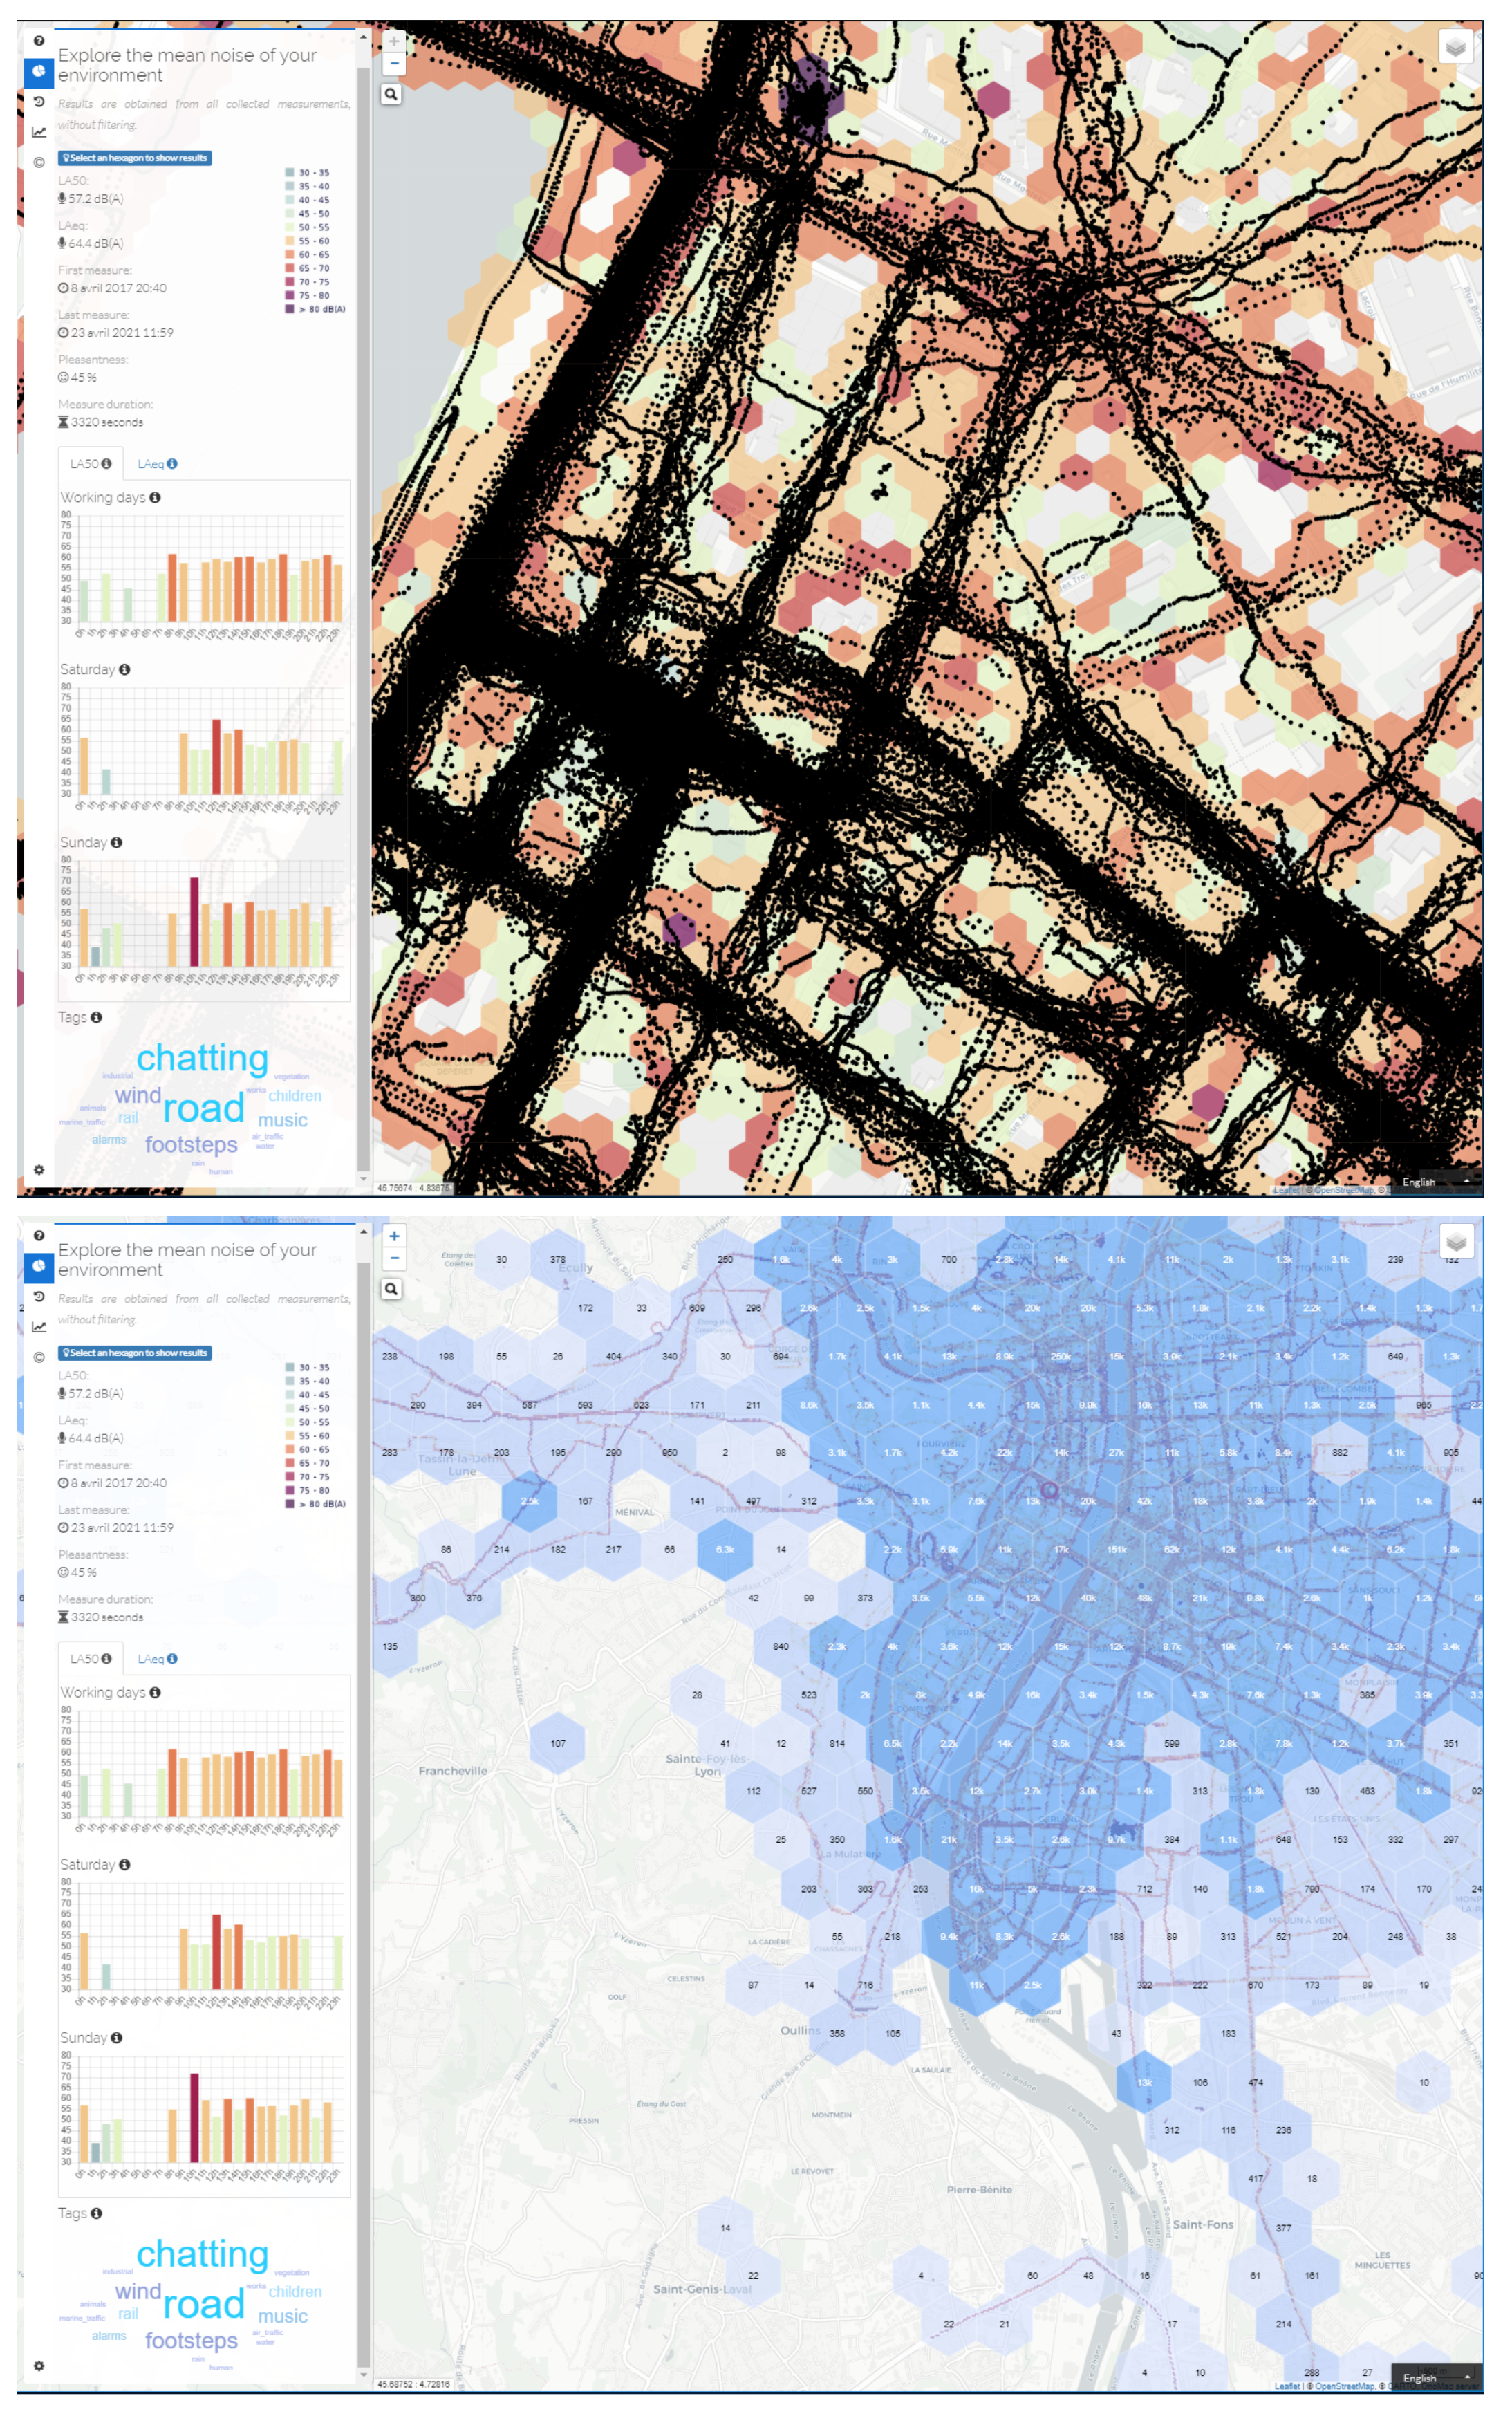This screenshot has height=2416, width=1512.
Task: Click copyright icon in lower map sidebar
Action: [39, 1357]
